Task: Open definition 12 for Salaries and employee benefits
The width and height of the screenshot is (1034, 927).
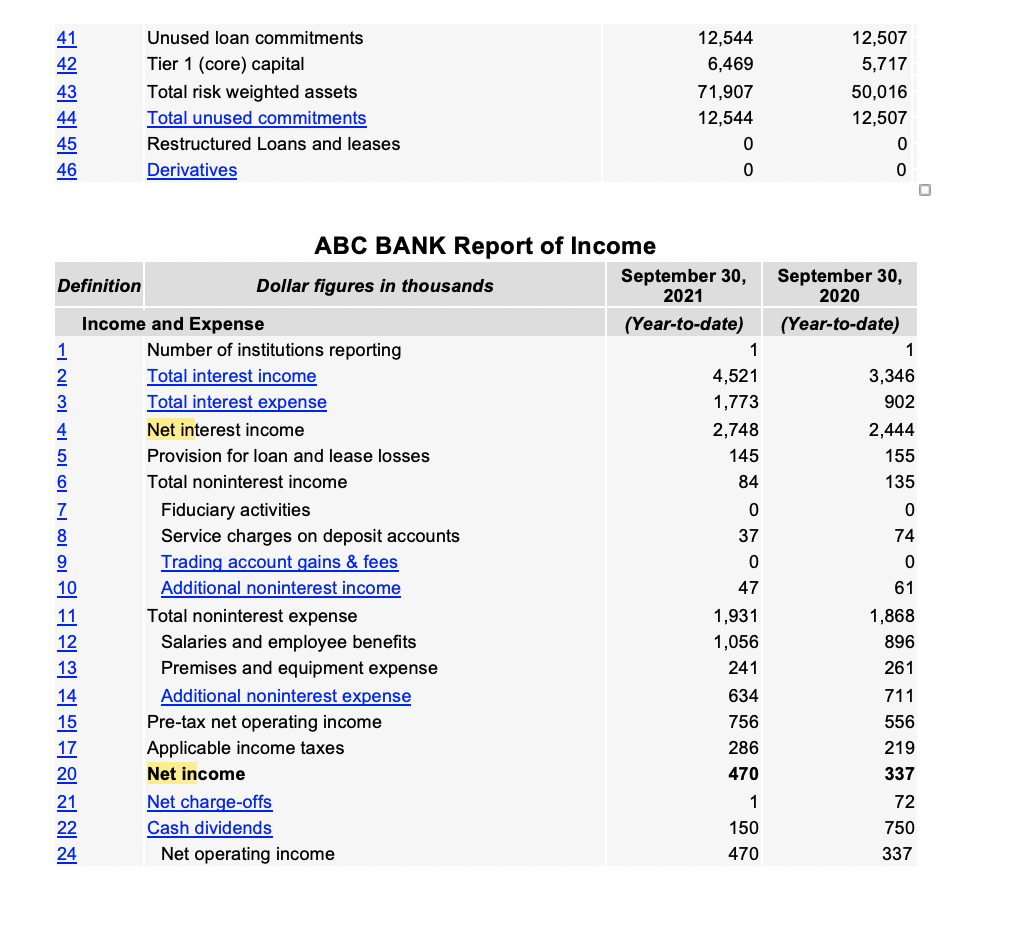Action: pyautogui.click(x=67, y=642)
